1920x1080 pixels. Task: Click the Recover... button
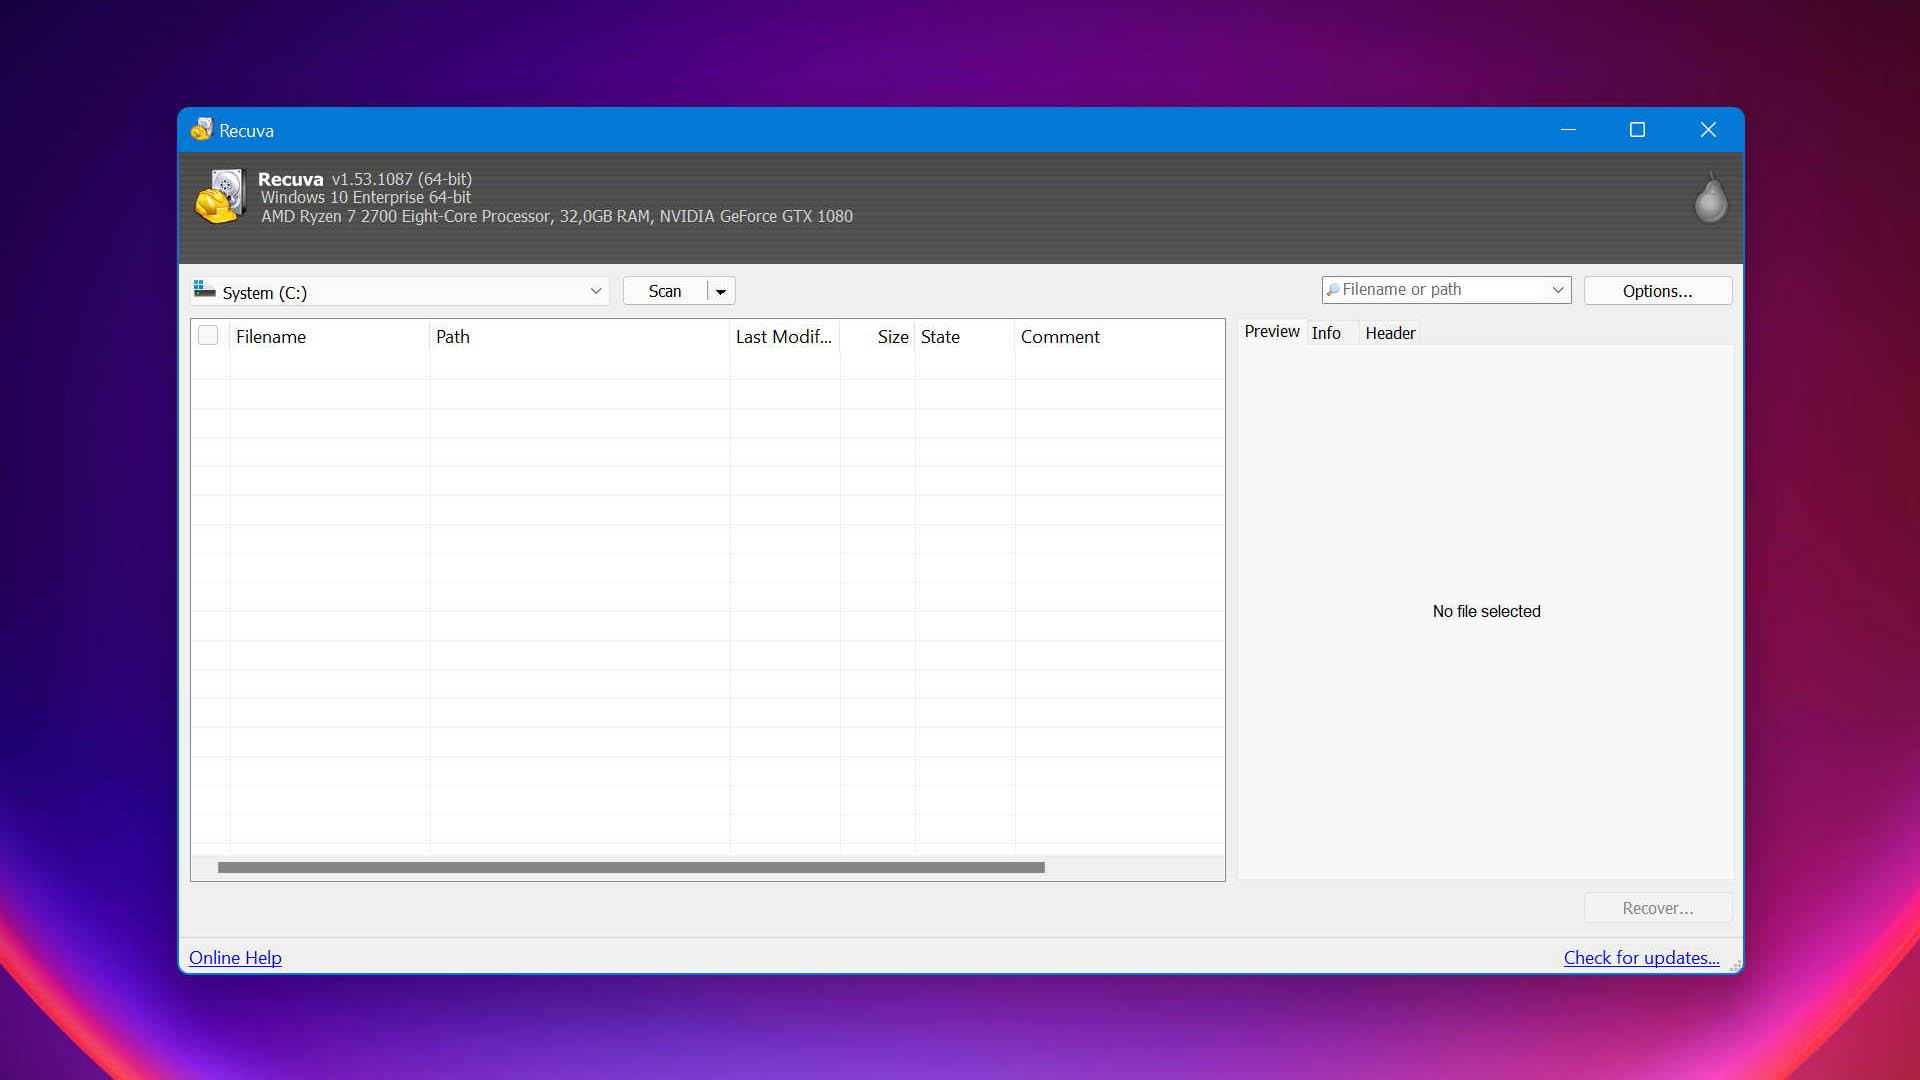pyautogui.click(x=1658, y=908)
